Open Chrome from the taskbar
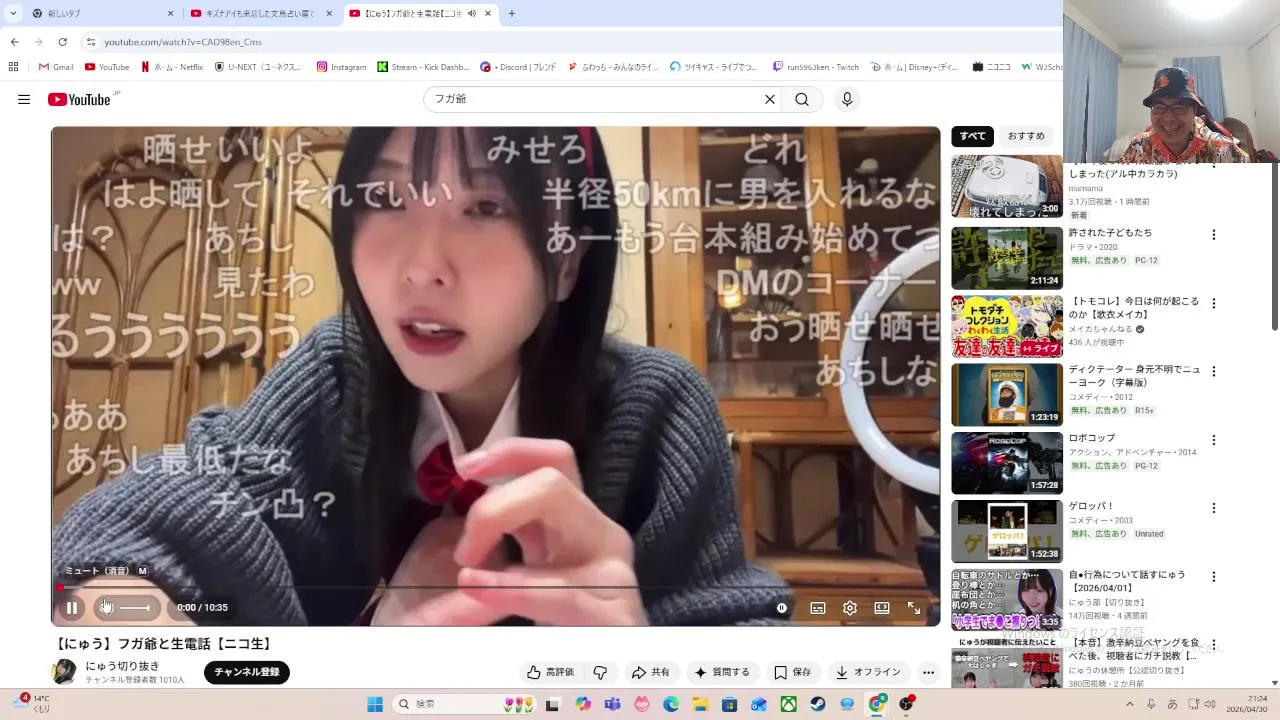The height and width of the screenshot is (720, 1280). 877,704
